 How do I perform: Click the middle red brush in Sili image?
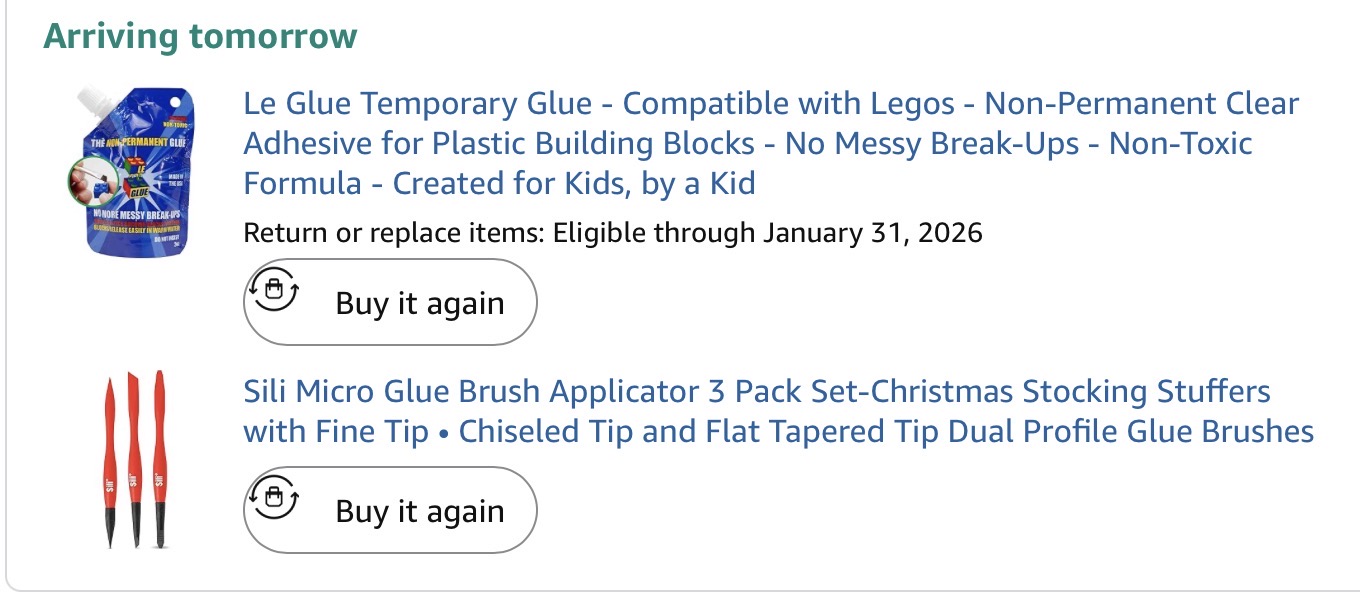[136, 458]
